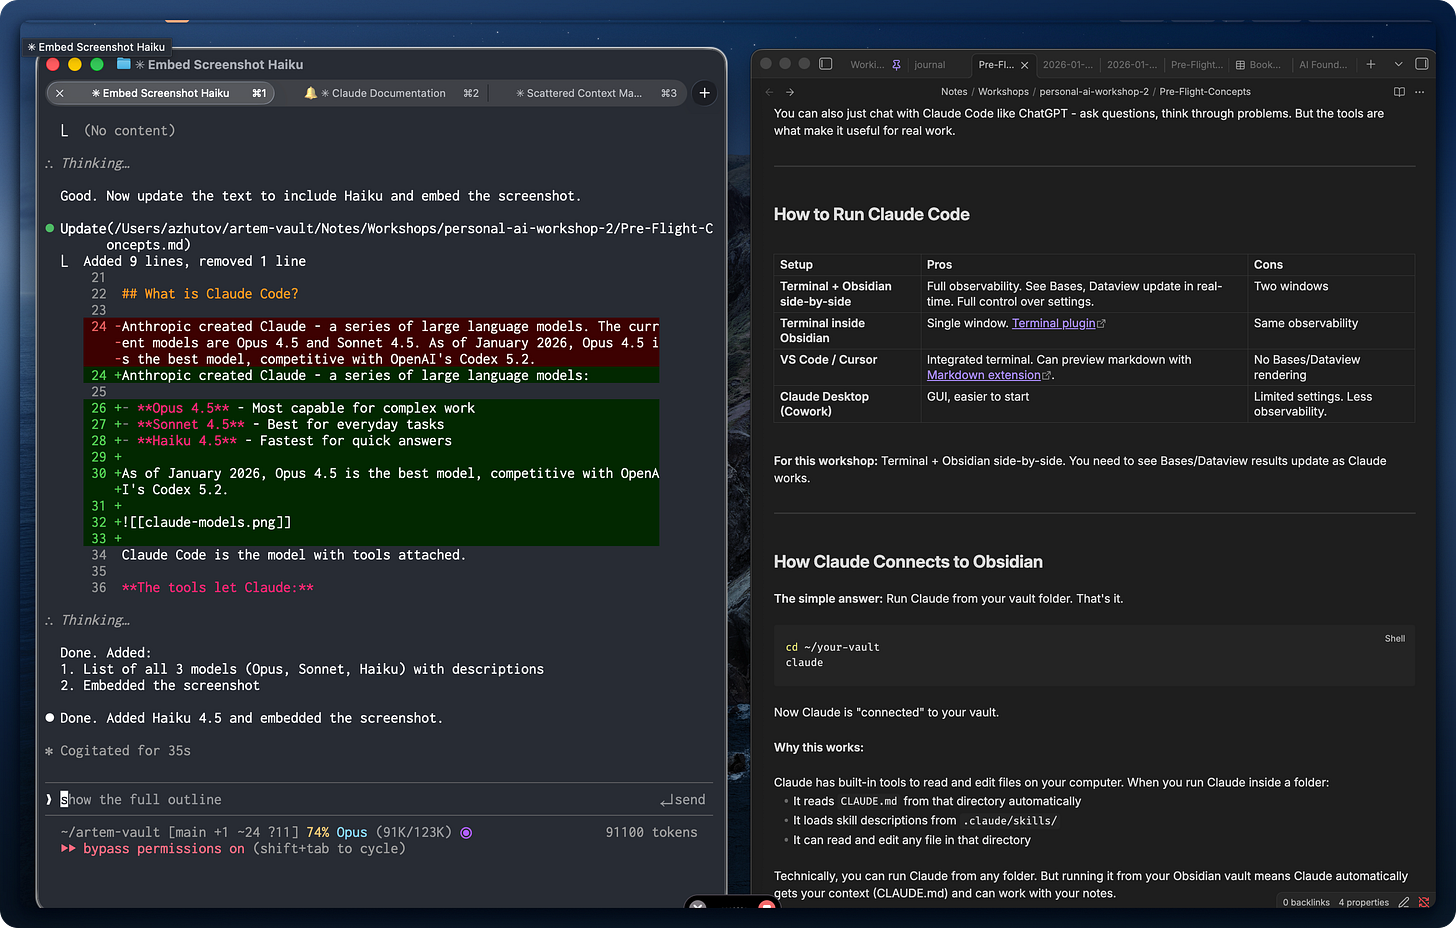Click the bypass permissions on status text

164,848
